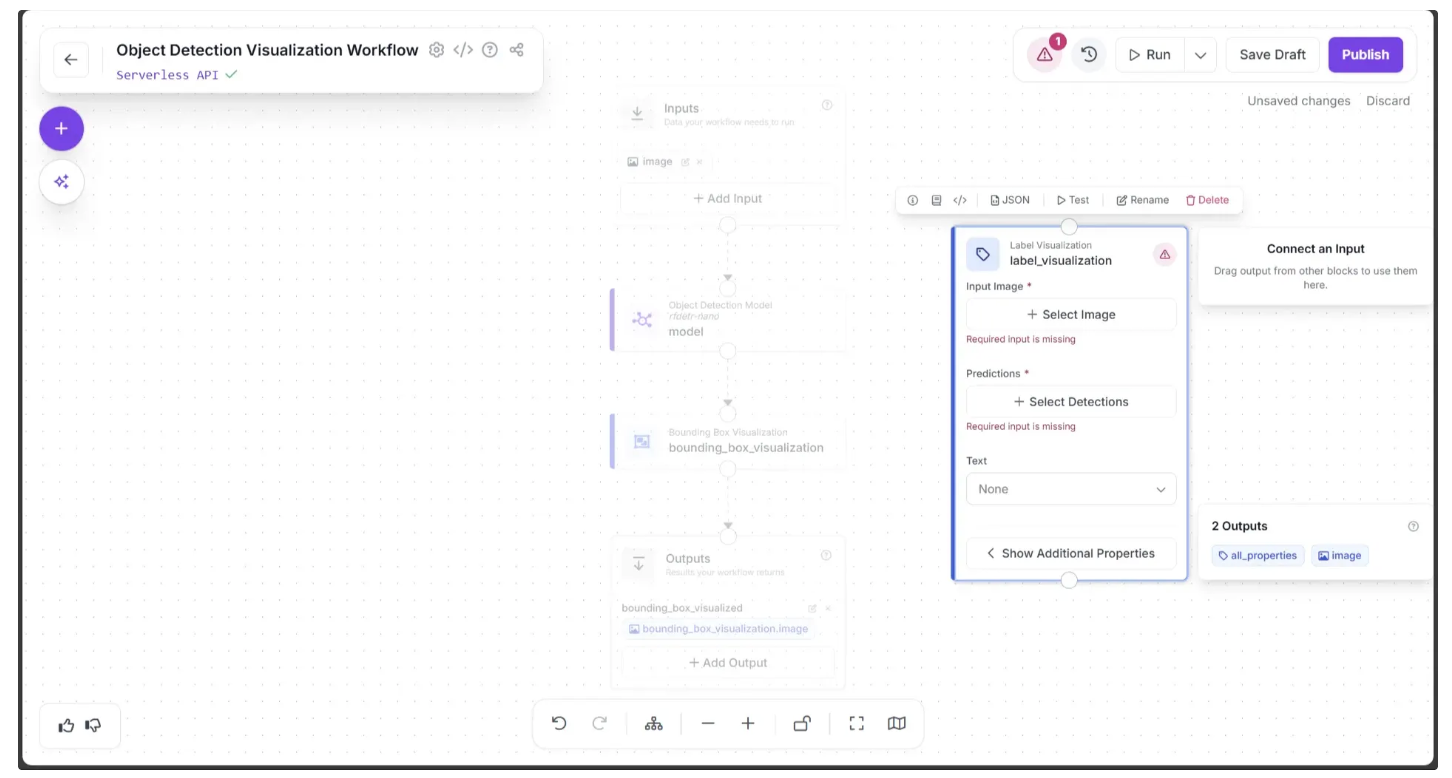Click the undo icon in bottom toolbar
This screenshot has height=778, width=1452.
559,724
